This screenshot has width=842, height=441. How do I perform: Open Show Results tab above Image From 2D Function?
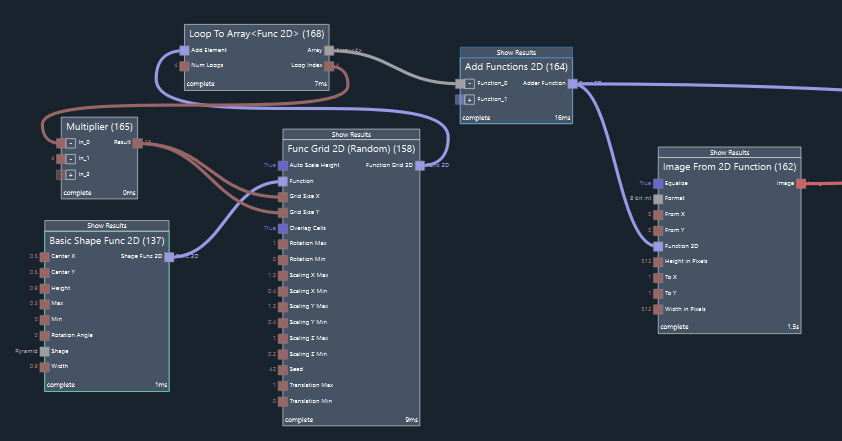click(x=729, y=152)
